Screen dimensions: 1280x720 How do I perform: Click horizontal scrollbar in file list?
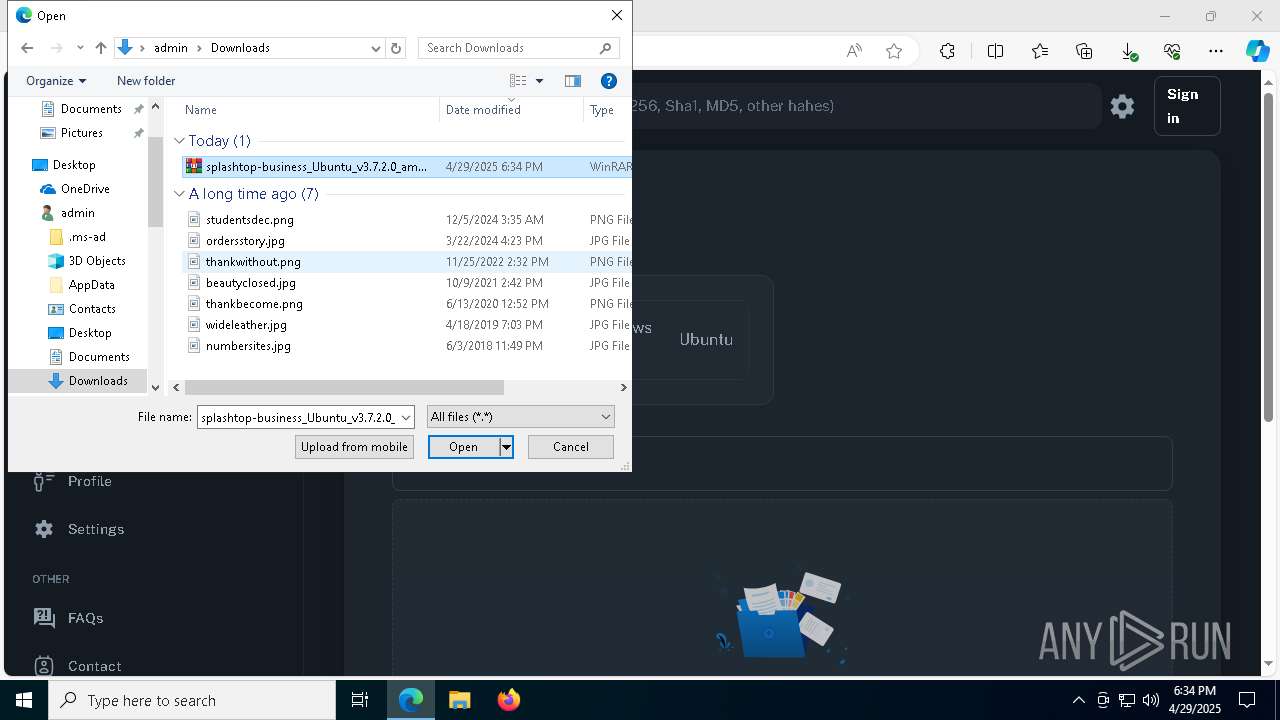[344, 387]
